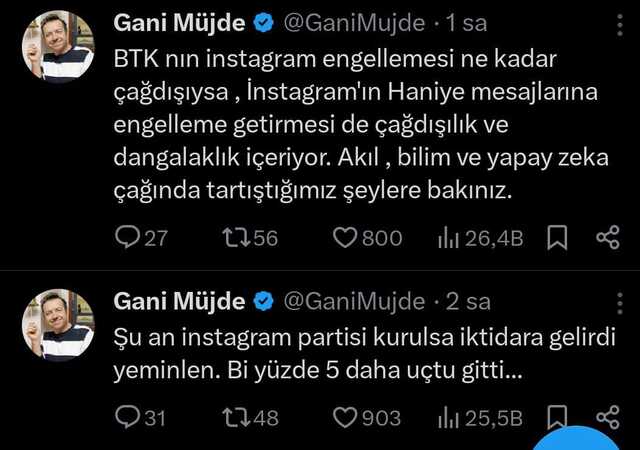
Task: Like the tweet with 903 likes
Action: tap(345, 417)
